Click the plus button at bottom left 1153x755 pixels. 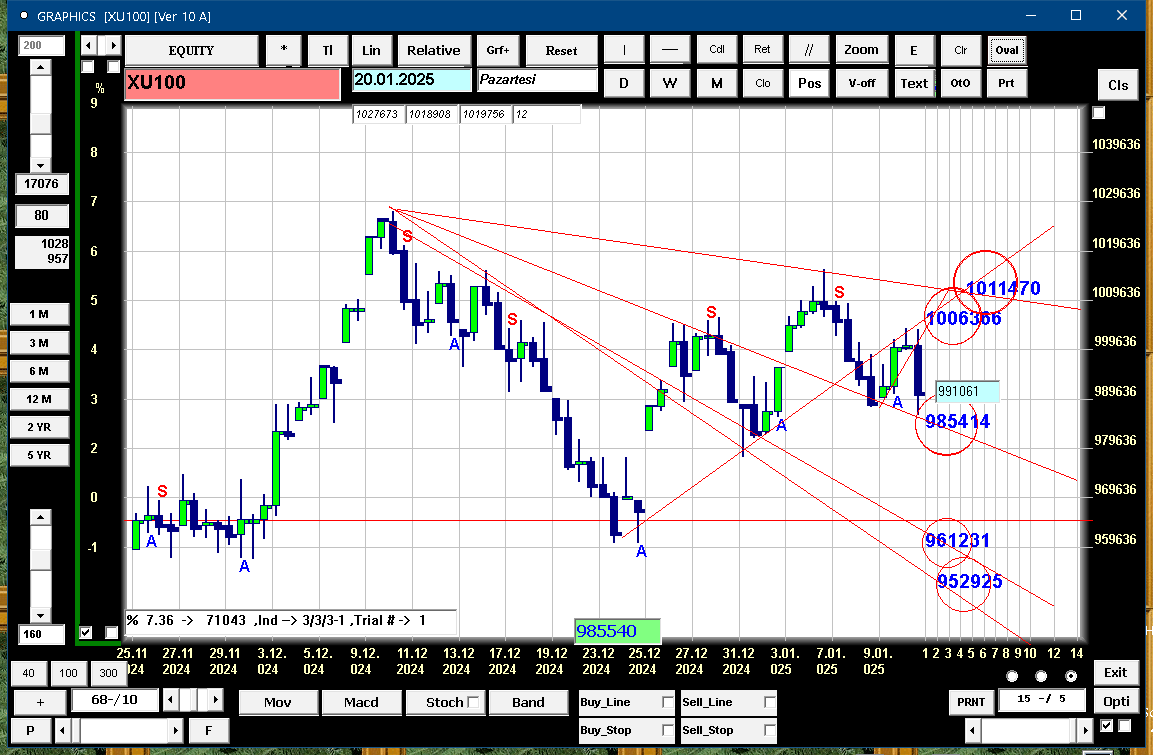40,702
